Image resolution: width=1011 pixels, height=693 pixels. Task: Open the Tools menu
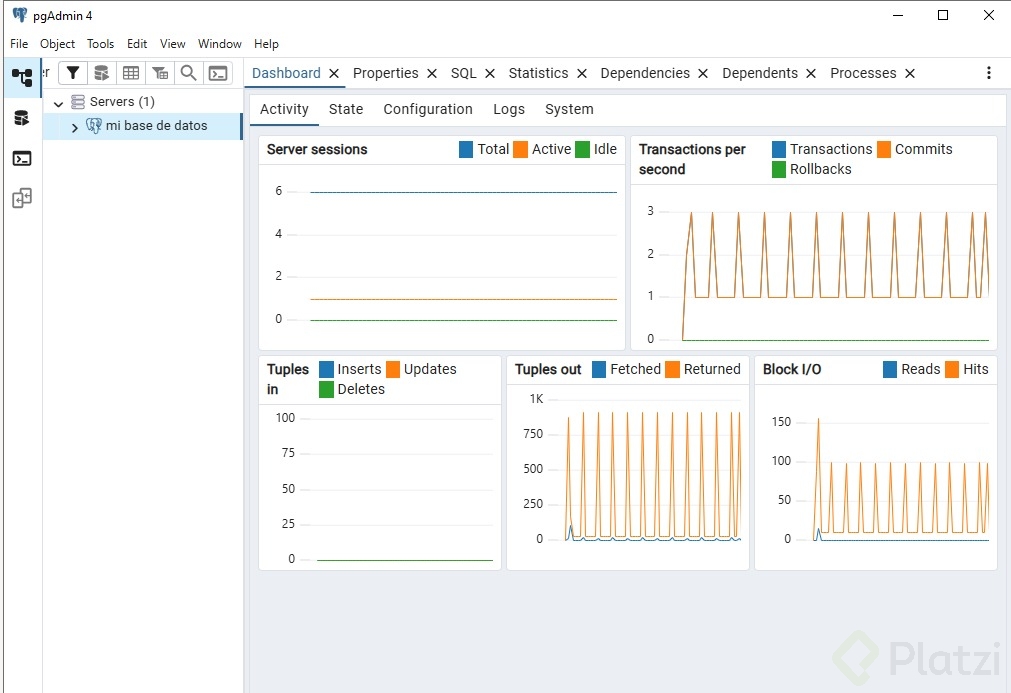click(100, 44)
